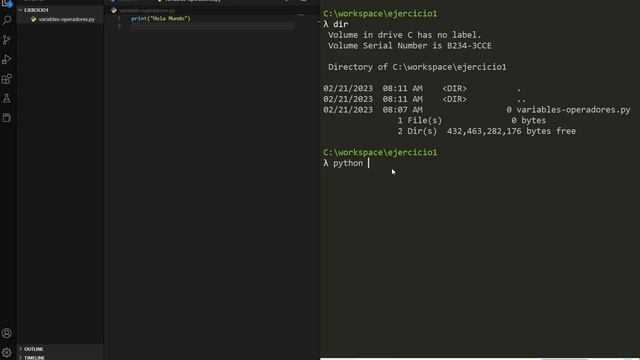Click variables-operadores.py in terminal dir listing
The height and width of the screenshot is (360, 640).
pos(573,109)
